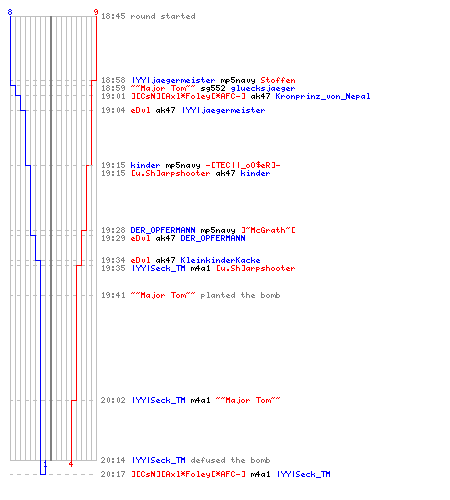The image size is (450, 500).
Task: Click |YY|jaegermeister in the 18:58 entry
Action: point(173,80)
